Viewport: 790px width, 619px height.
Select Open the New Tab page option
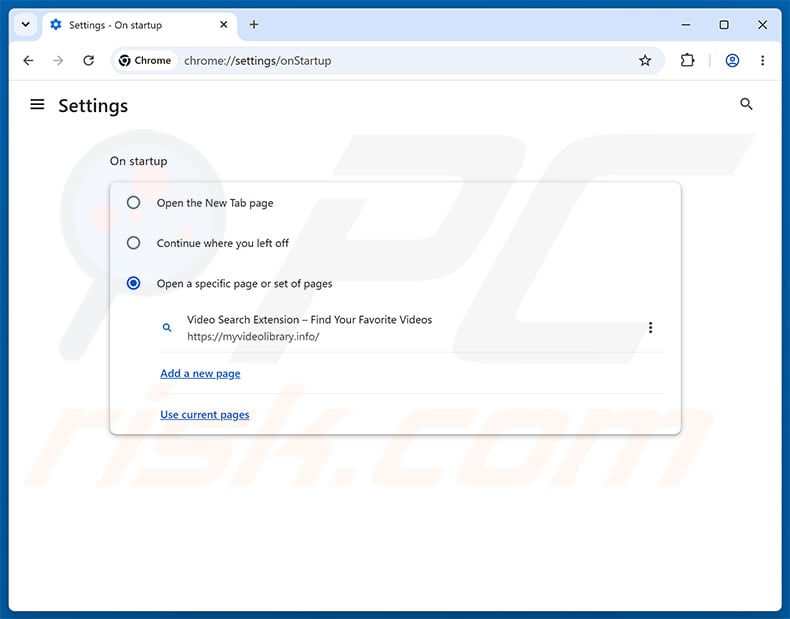coord(134,202)
